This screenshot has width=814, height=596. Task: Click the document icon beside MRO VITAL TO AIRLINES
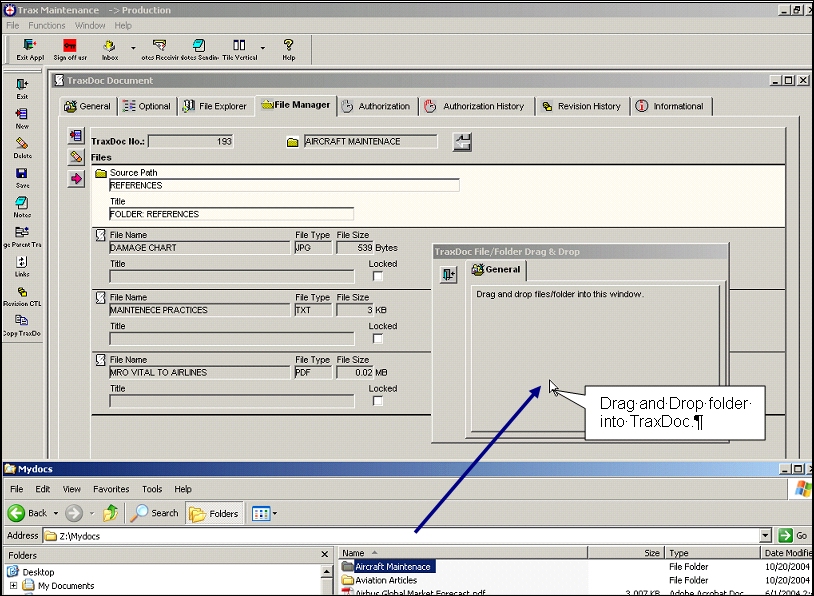point(101,360)
